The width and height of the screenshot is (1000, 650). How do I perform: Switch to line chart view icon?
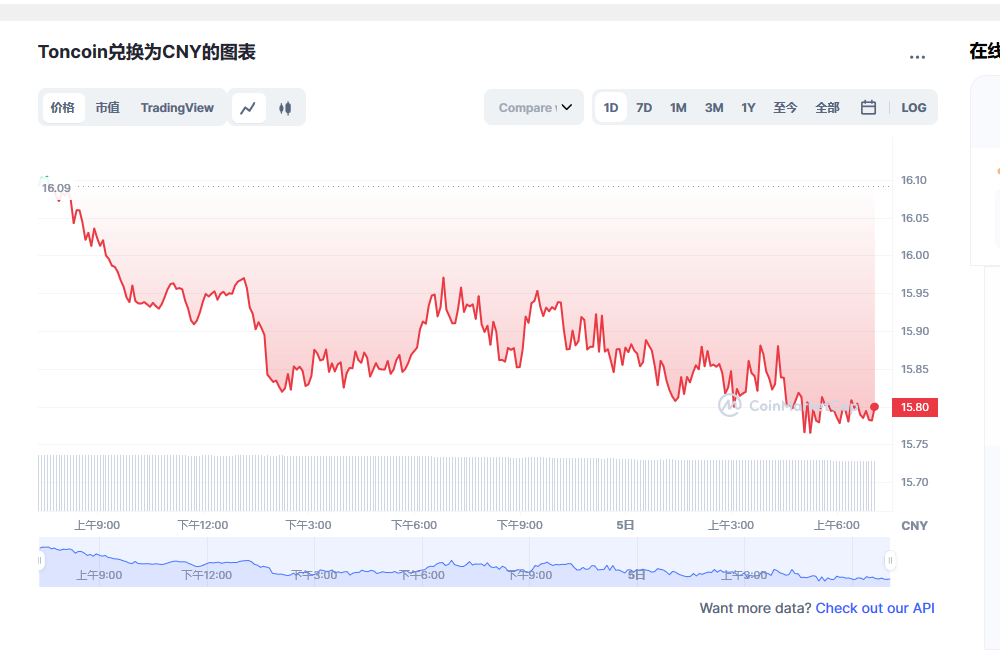coord(248,108)
